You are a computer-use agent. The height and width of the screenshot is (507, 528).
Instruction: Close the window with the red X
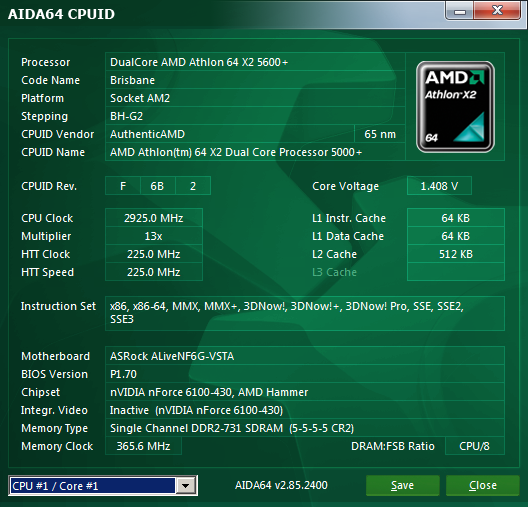click(497, 11)
